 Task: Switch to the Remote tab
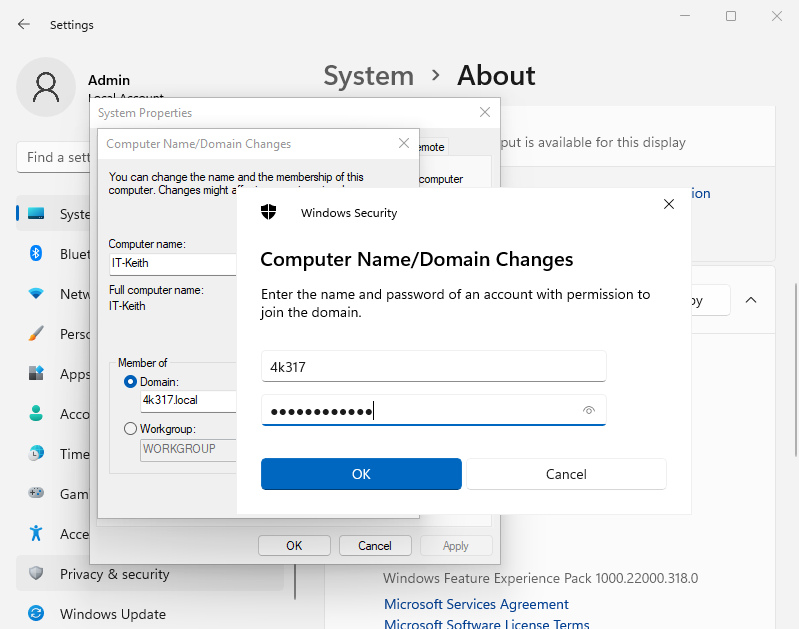click(x=431, y=147)
